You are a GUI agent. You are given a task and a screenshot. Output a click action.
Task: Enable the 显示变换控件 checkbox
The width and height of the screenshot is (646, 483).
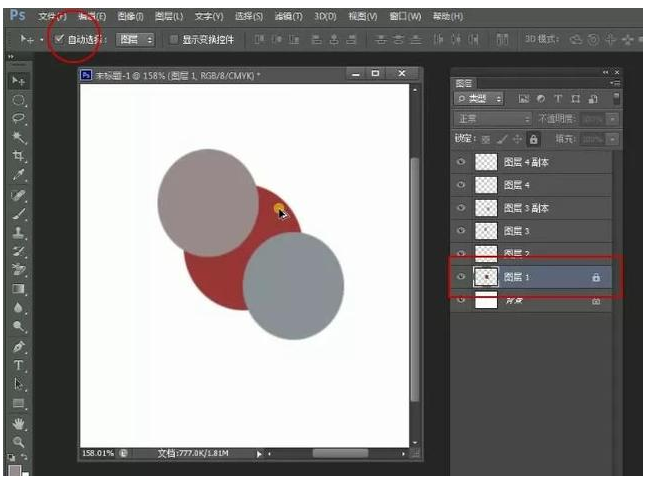click(173, 40)
